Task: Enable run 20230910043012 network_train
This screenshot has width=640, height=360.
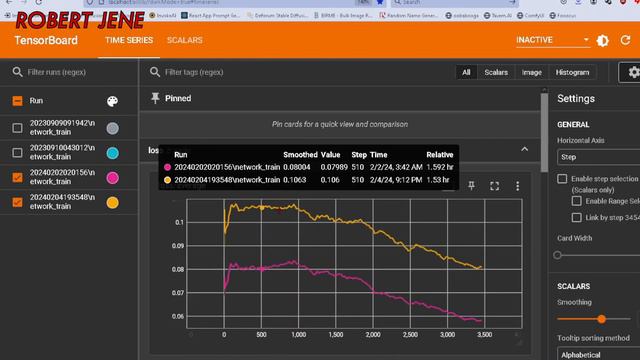Action: tap(17, 153)
